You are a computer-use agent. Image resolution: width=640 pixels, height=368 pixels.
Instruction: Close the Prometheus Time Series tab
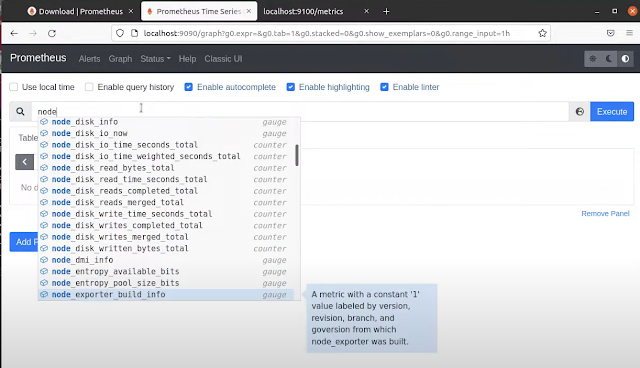click(249, 11)
